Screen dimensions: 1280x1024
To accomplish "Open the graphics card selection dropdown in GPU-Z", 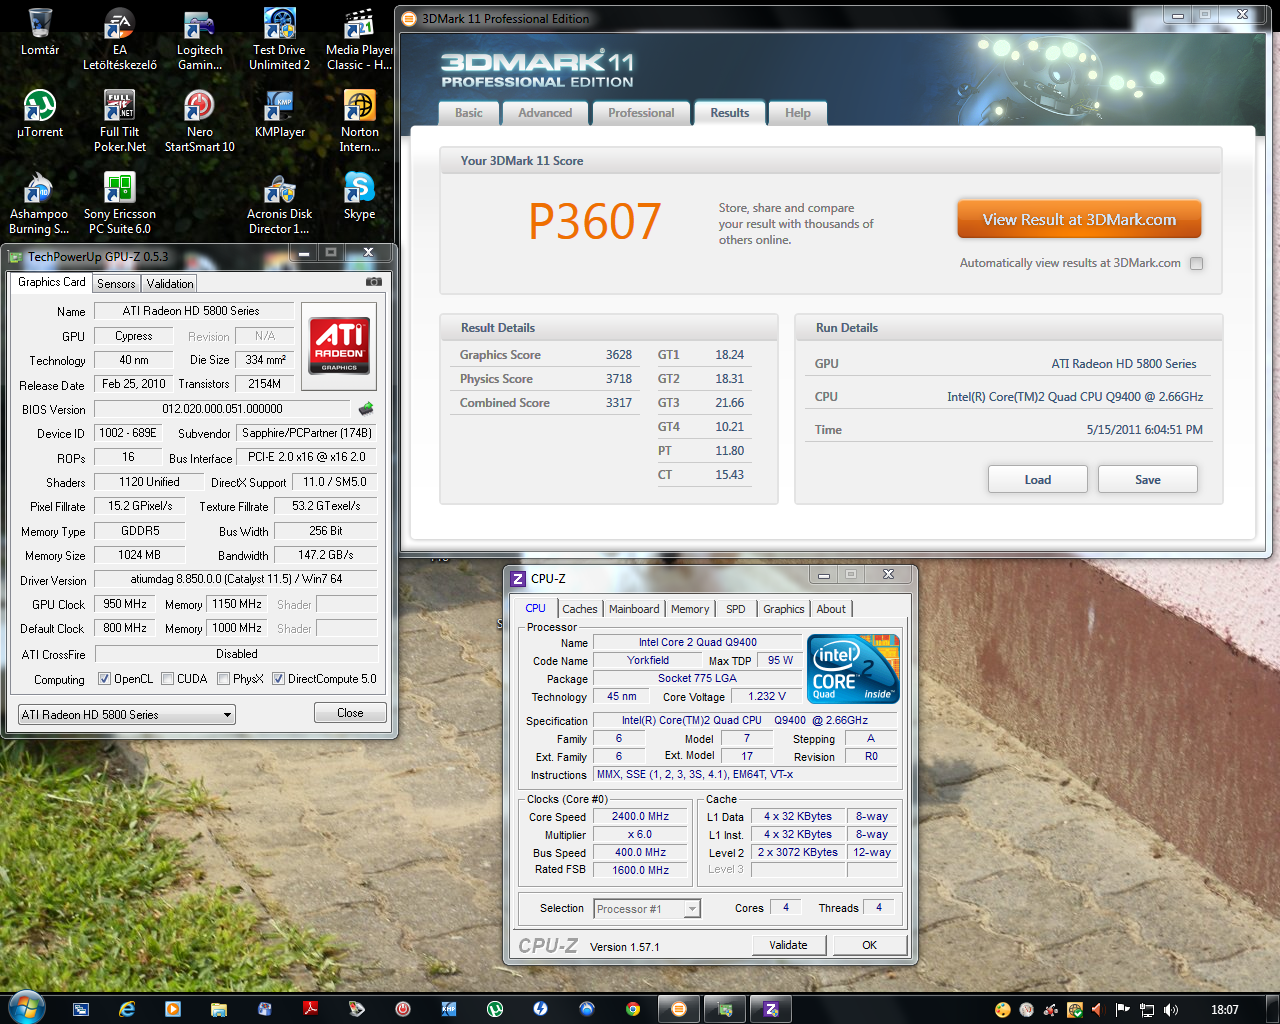I will pos(127,714).
